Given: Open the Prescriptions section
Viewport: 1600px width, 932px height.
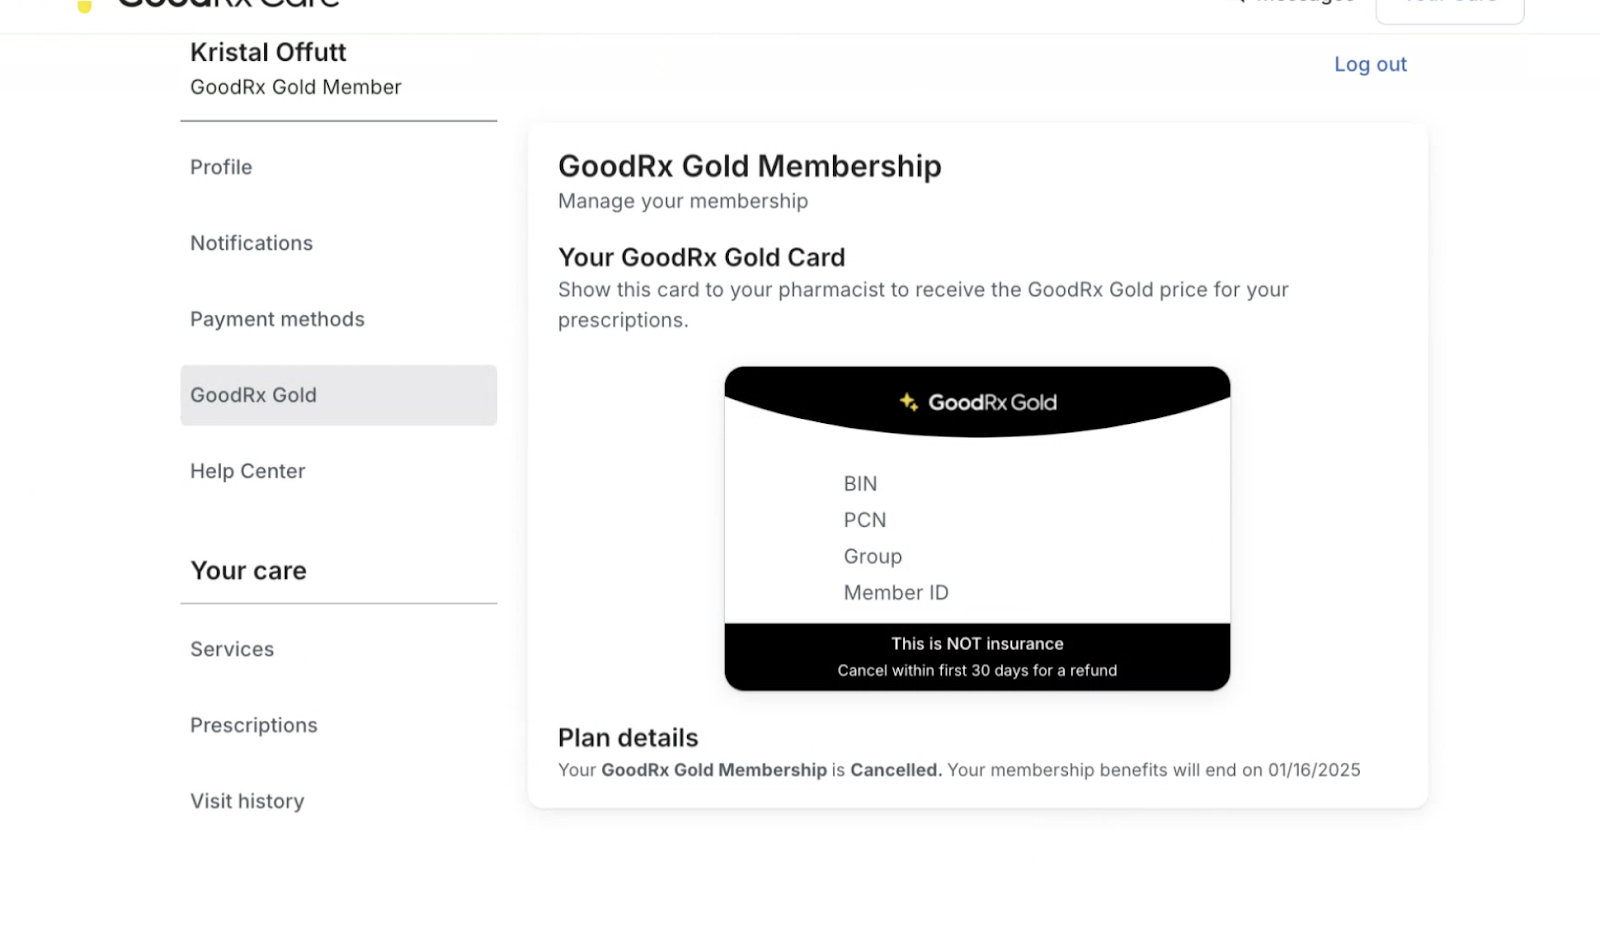Looking at the screenshot, I should click(x=253, y=725).
